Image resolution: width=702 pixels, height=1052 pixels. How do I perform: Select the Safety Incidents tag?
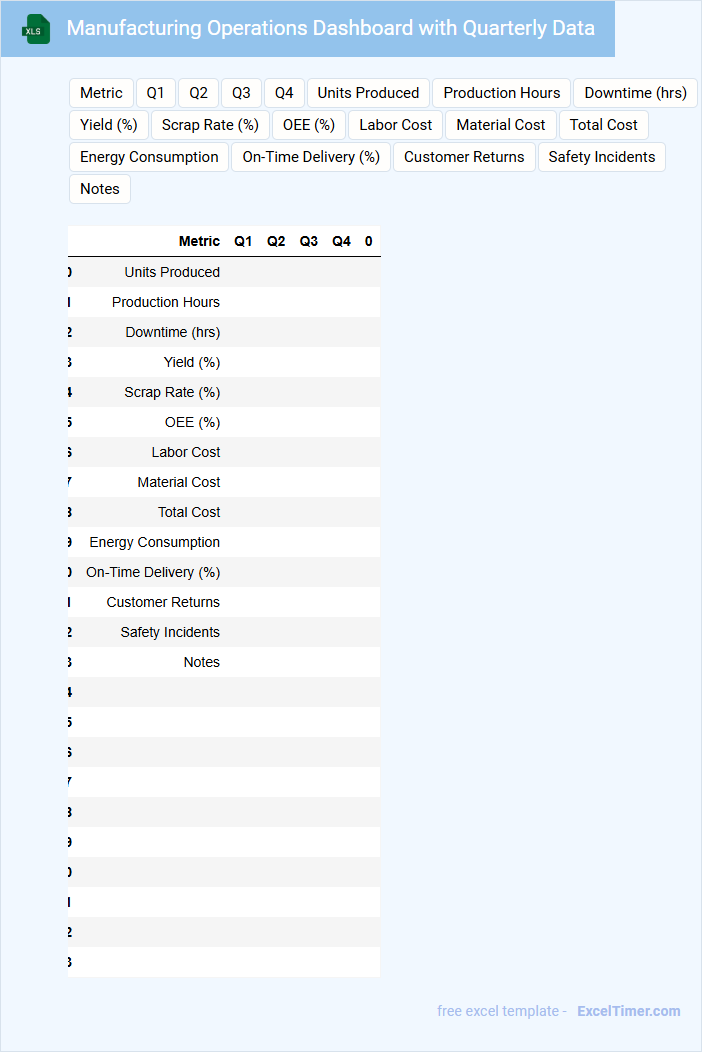point(601,157)
